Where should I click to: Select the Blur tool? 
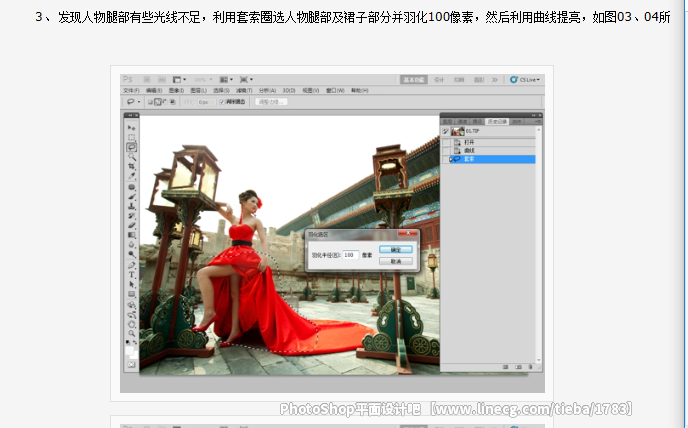pyautogui.click(x=131, y=245)
